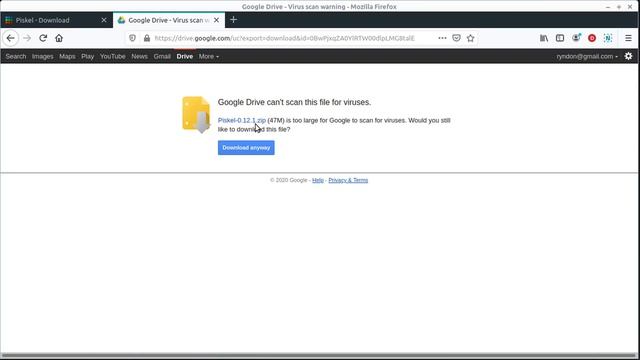Open Play in Google bar

point(87,56)
